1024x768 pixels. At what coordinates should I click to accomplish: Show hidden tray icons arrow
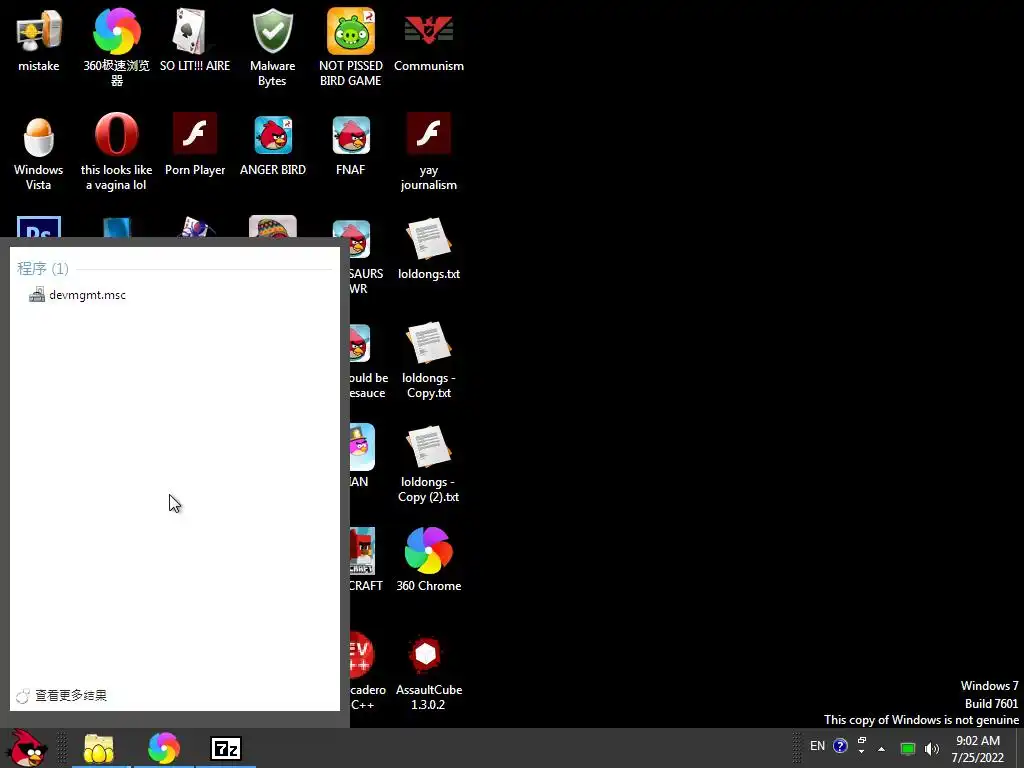point(882,748)
